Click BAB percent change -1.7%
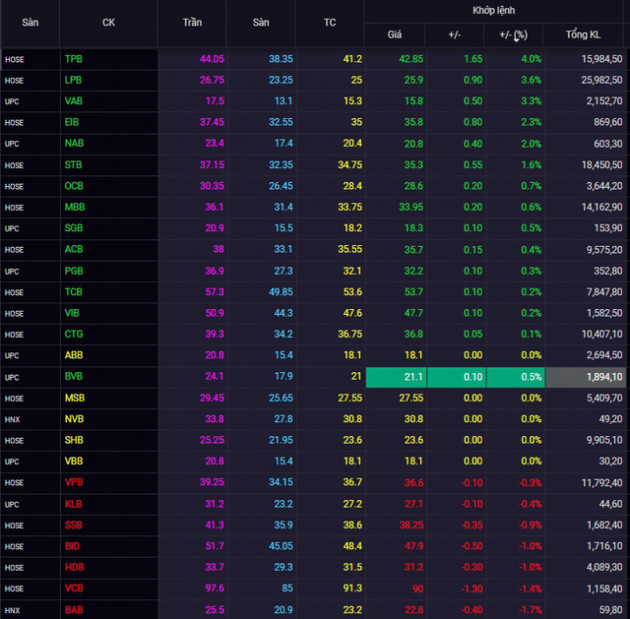630x619 pixels. 530,610
